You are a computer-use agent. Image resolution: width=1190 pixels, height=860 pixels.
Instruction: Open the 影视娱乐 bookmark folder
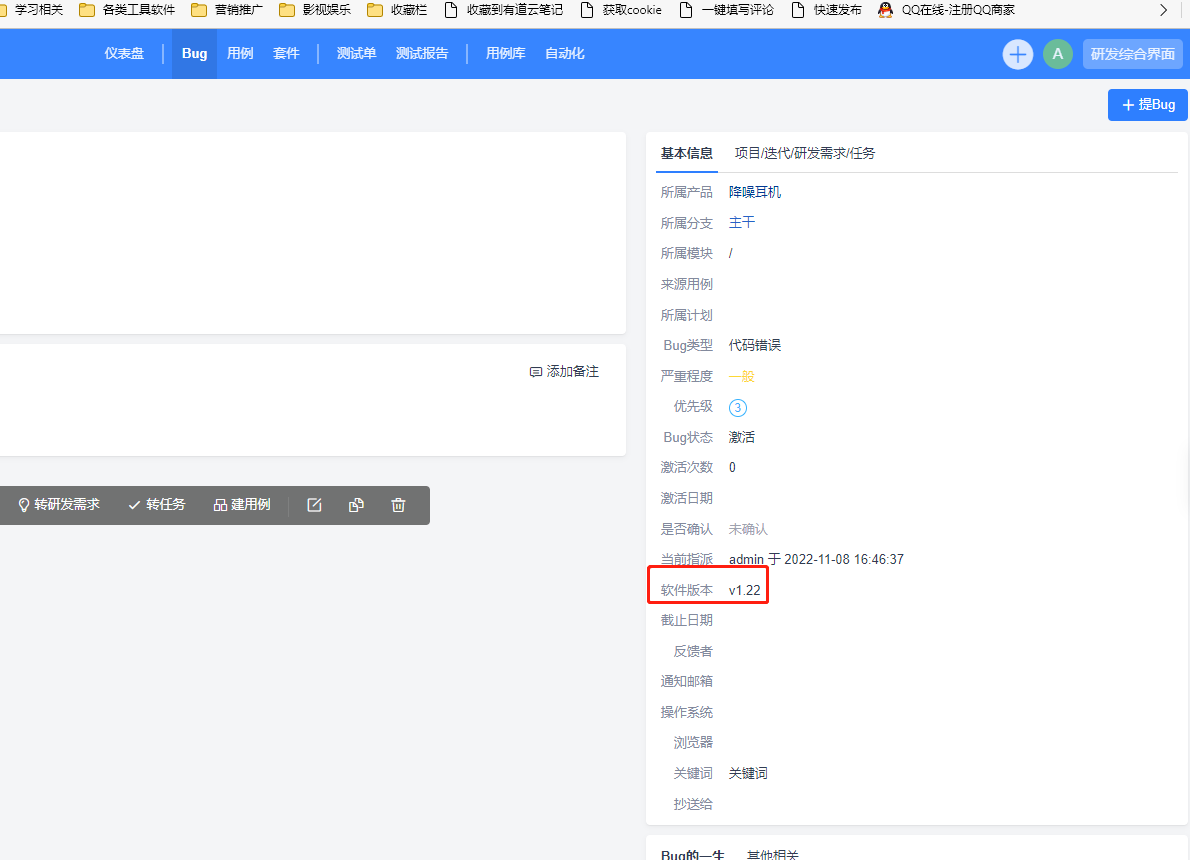coord(314,10)
